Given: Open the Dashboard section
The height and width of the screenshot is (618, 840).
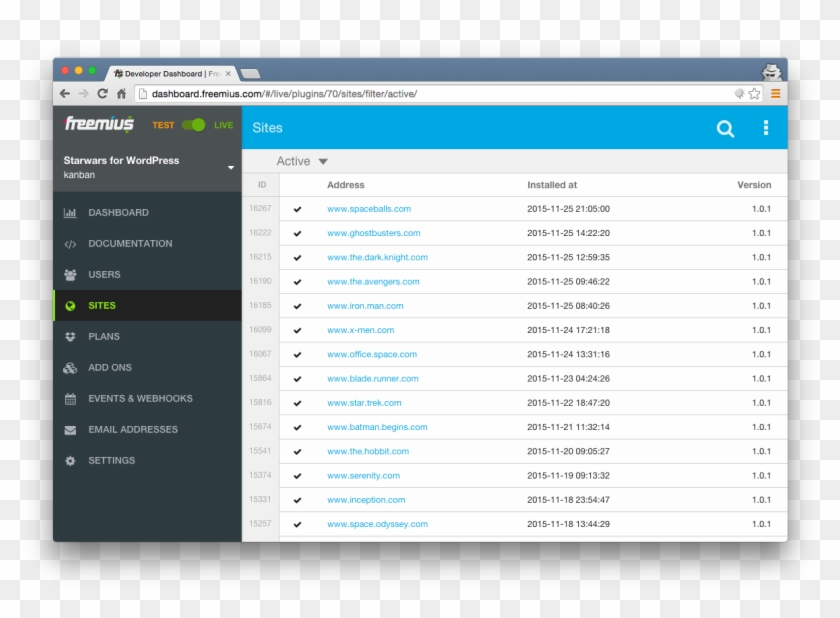Looking at the screenshot, I should 118,212.
